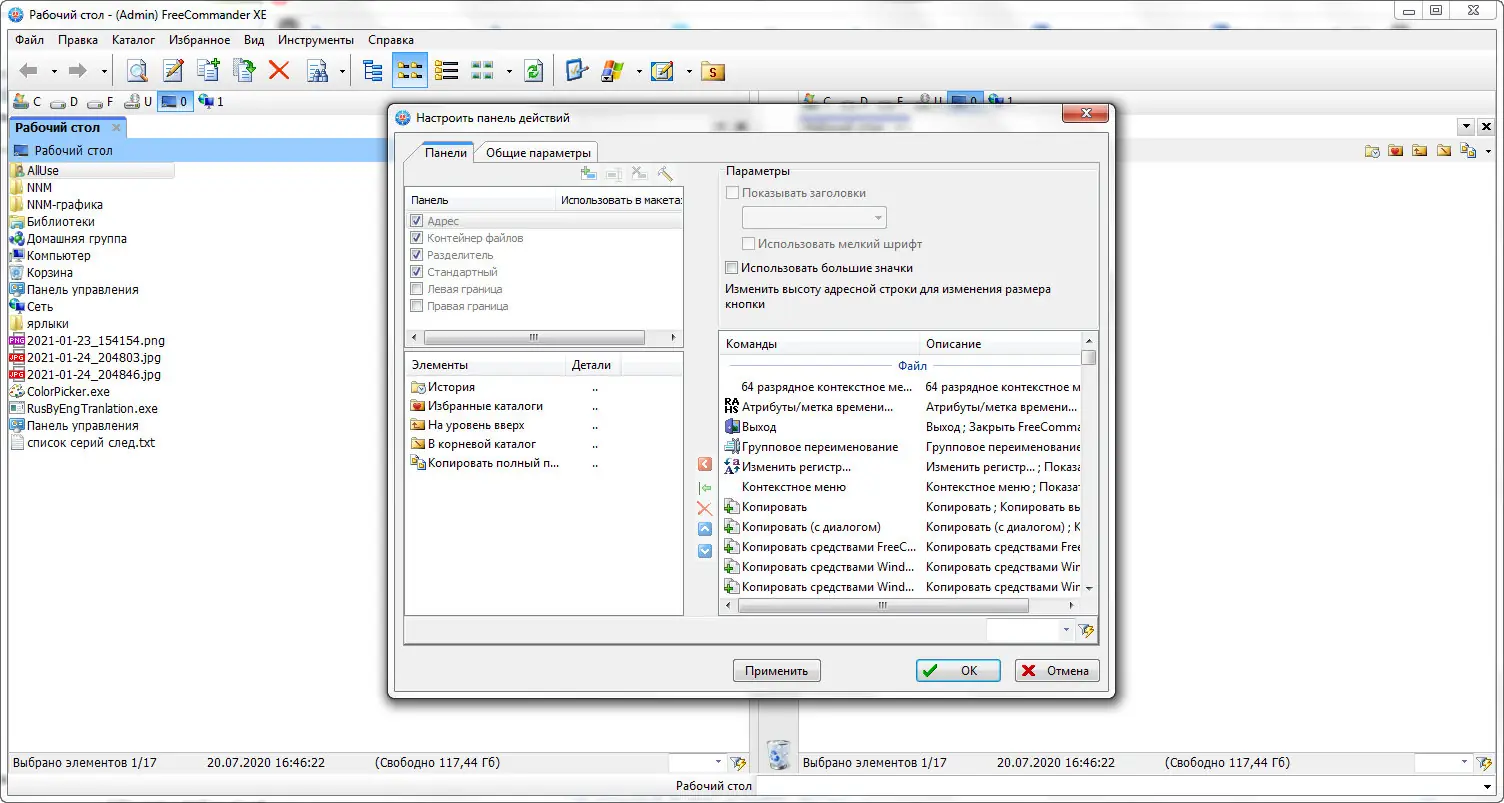
Task: Switch to drive C in left panel
Action: click(27, 101)
